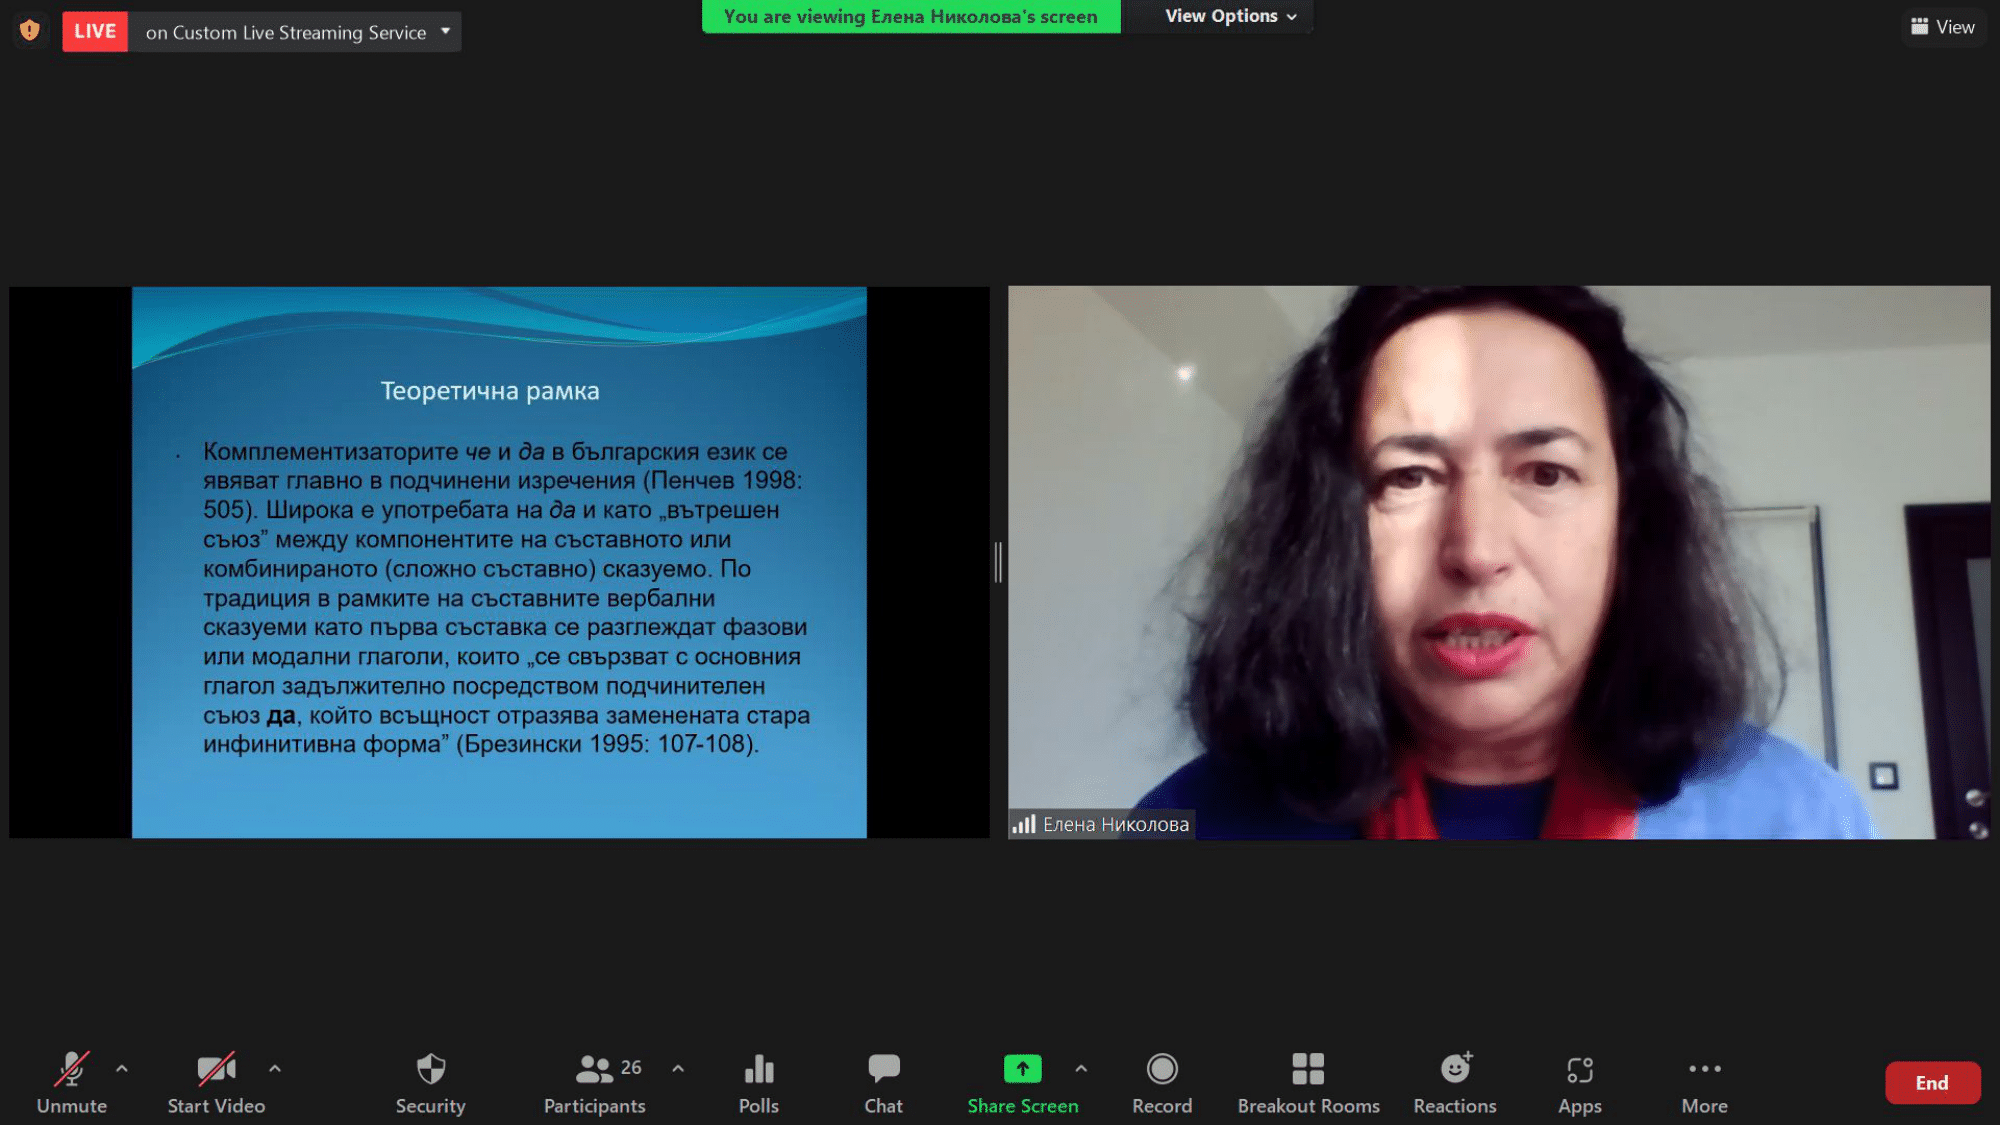Open the More menu

pyautogui.click(x=1704, y=1082)
